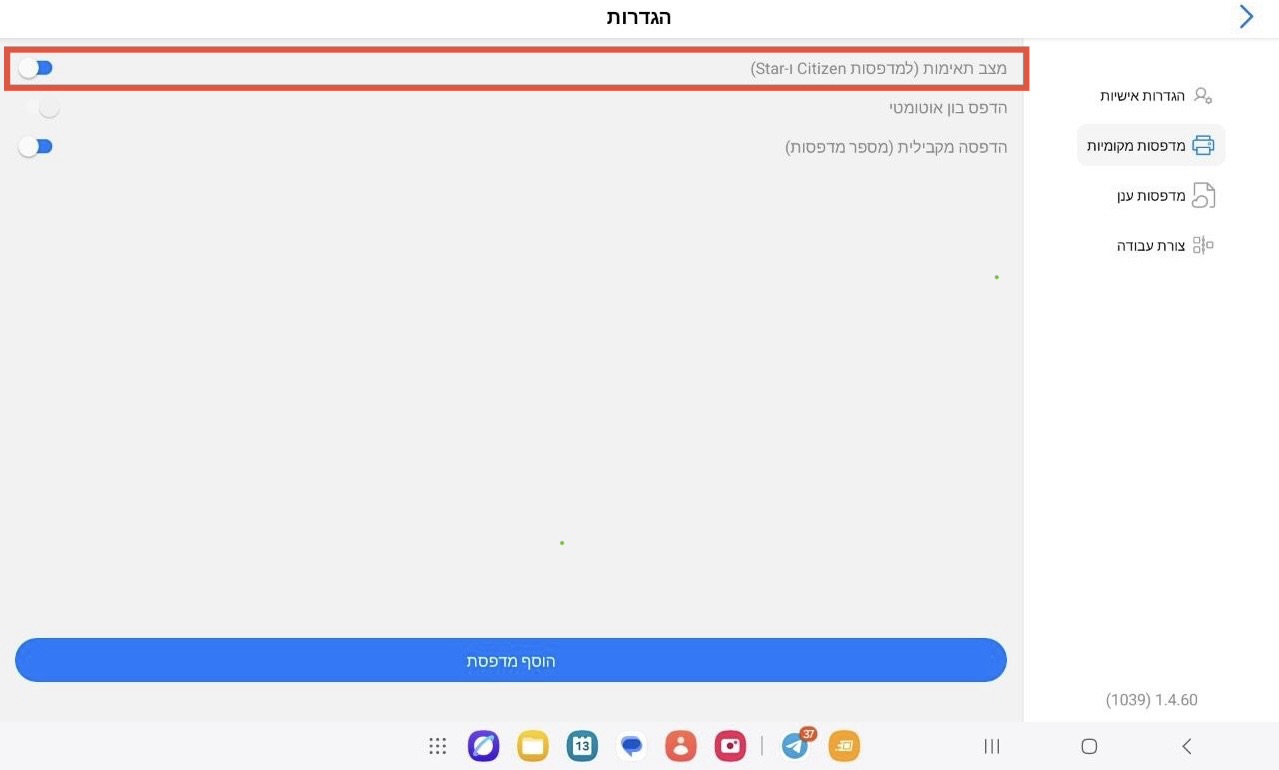Toggle automatic receipt printing (הדפס בון אוטומטי)

42,107
